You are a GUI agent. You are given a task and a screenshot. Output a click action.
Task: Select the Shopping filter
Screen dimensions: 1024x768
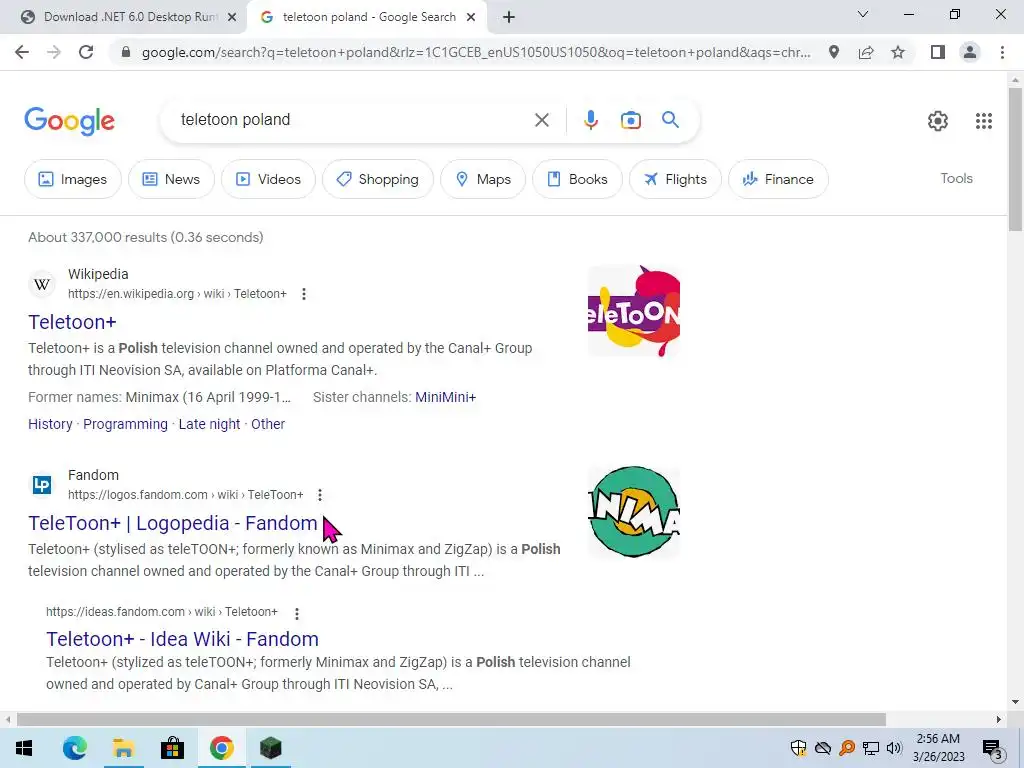click(377, 179)
